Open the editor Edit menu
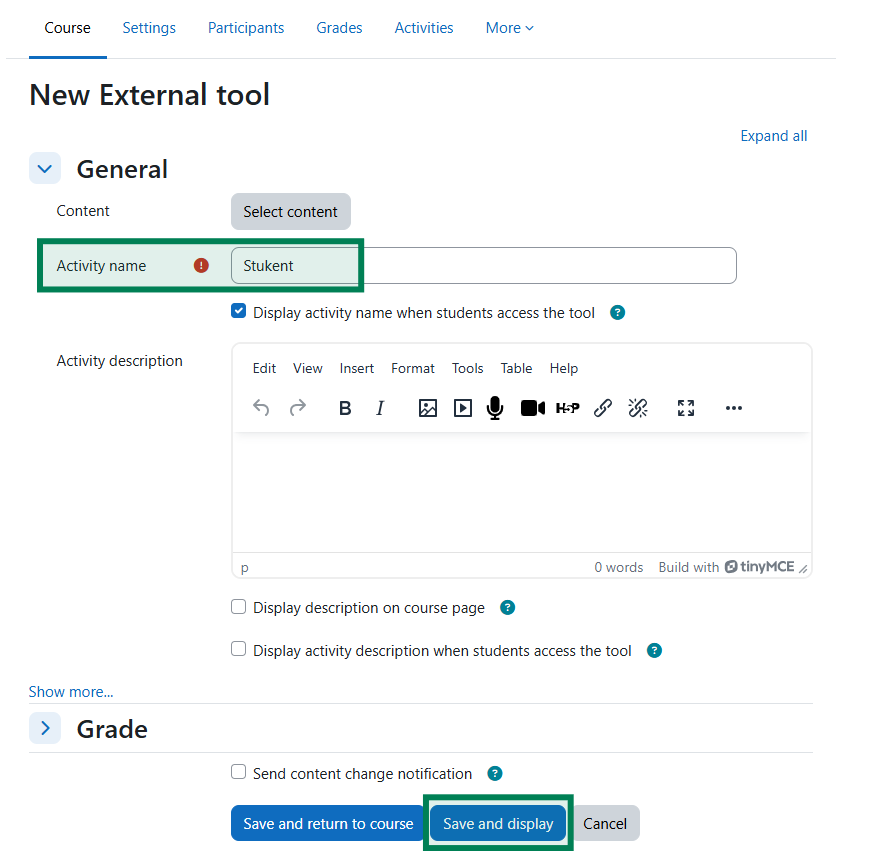890x851 pixels. [x=264, y=368]
